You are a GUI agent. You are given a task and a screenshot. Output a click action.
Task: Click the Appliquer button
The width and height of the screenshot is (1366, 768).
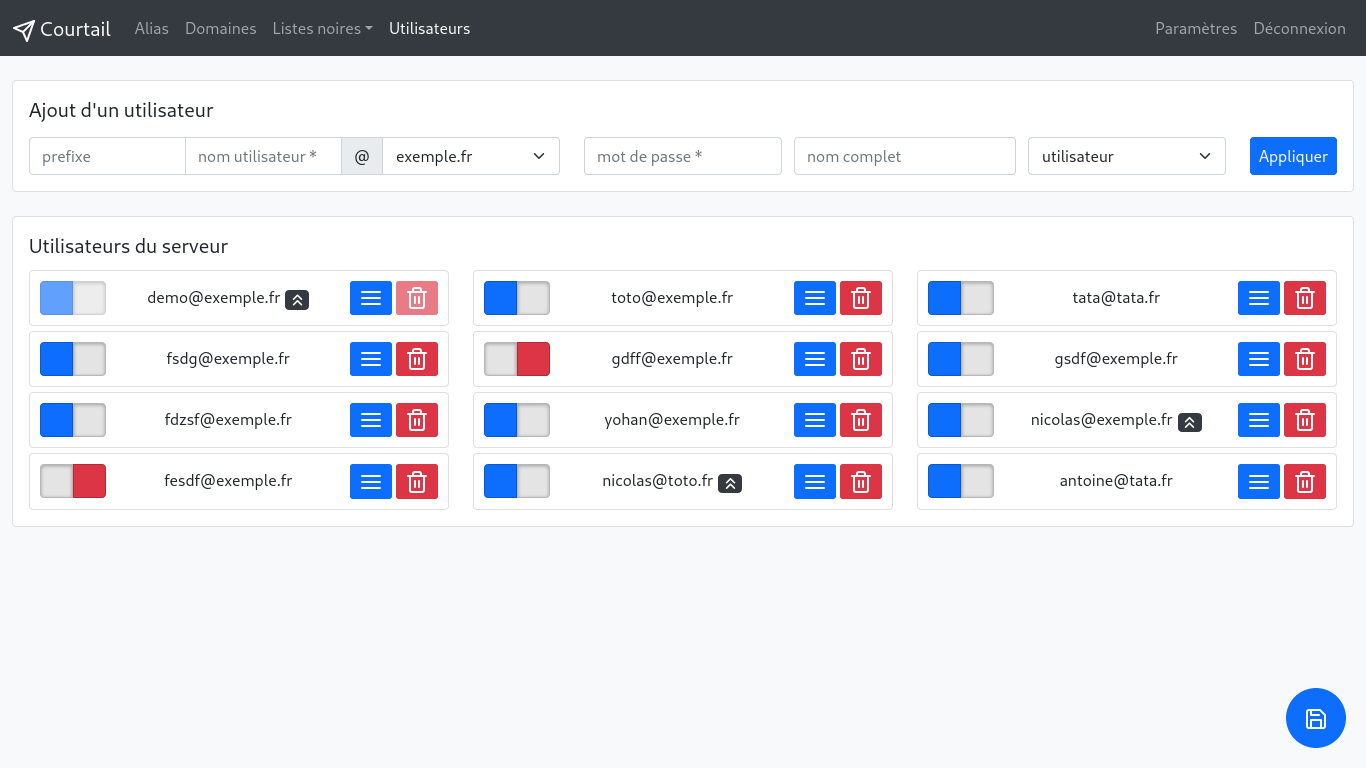coord(1293,156)
